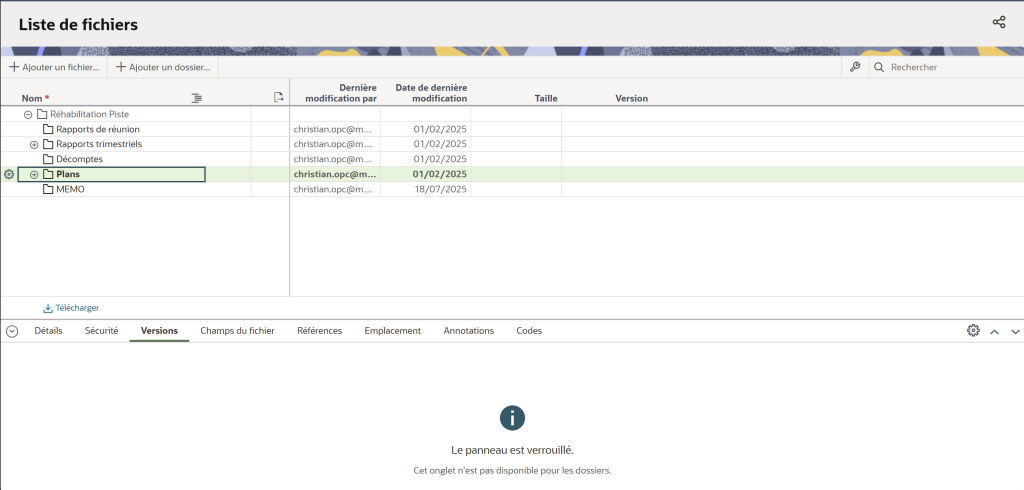Image resolution: width=1024 pixels, height=490 pixels.
Task: Open detail panel settings gear
Action: (973, 331)
